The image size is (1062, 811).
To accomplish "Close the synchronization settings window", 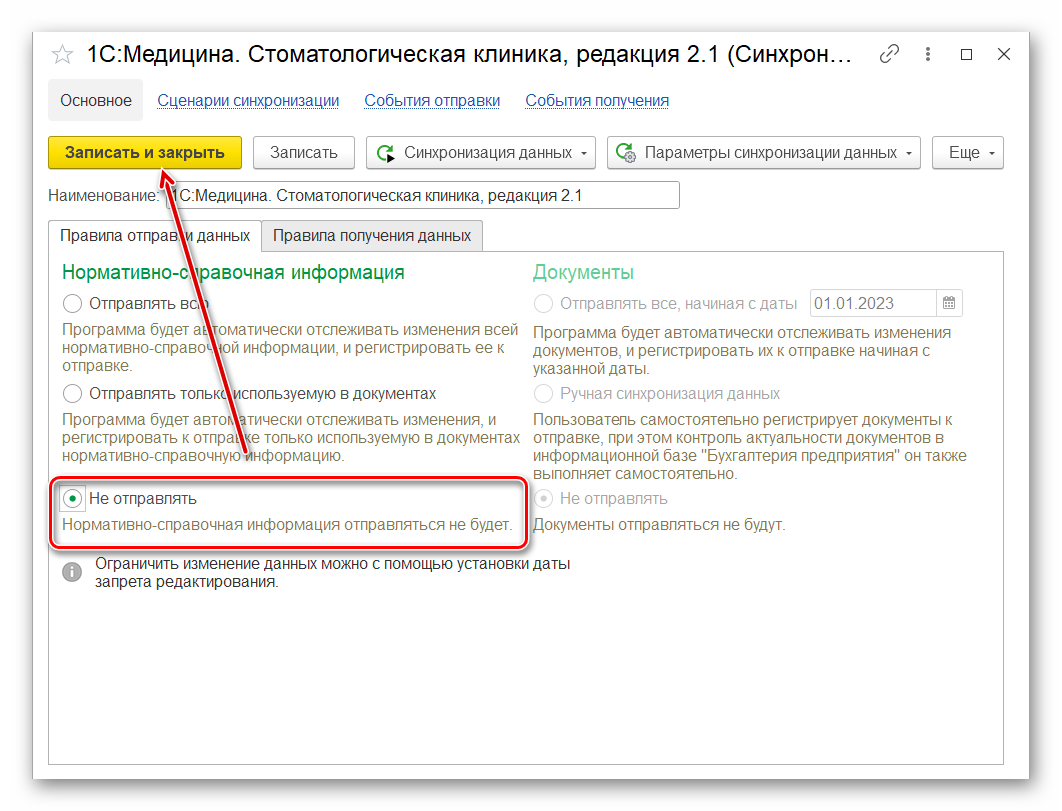I will (x=1004, y=54).
